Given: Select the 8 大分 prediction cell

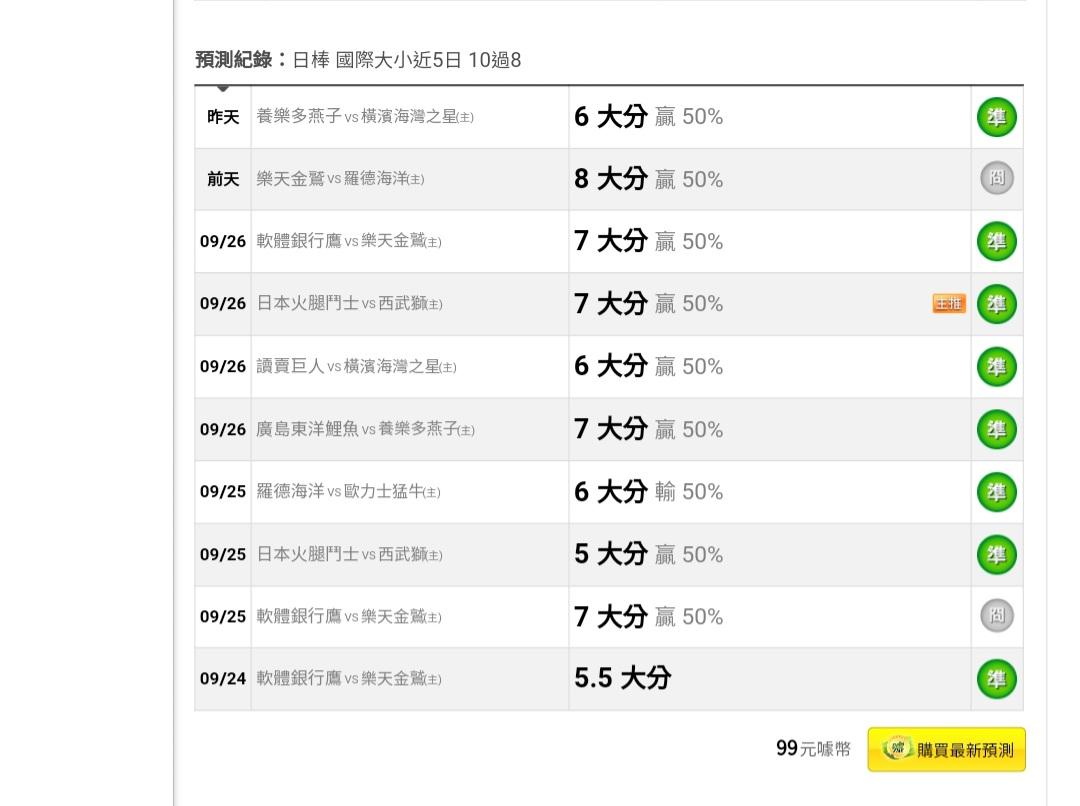Looking at the screenshot, I should (610, 179).
